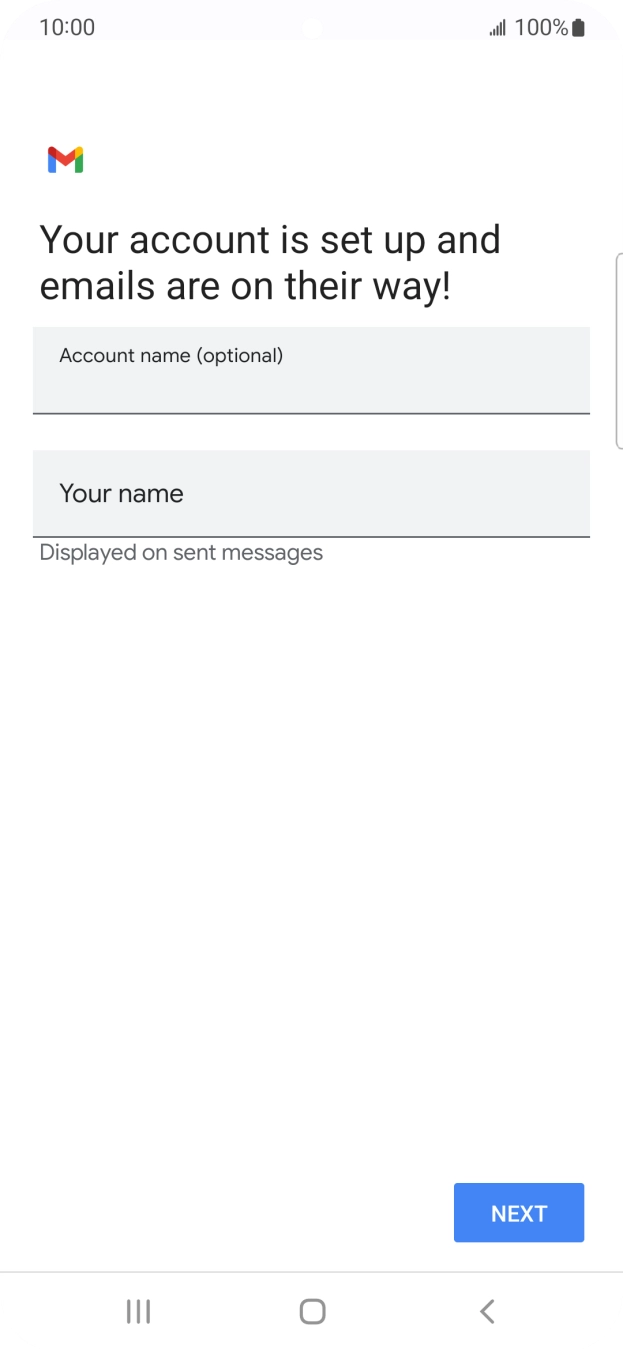Tap the Displayed on sent messages helper text
This screenshot has height=1349, width=623.
[x=180, y=552]
